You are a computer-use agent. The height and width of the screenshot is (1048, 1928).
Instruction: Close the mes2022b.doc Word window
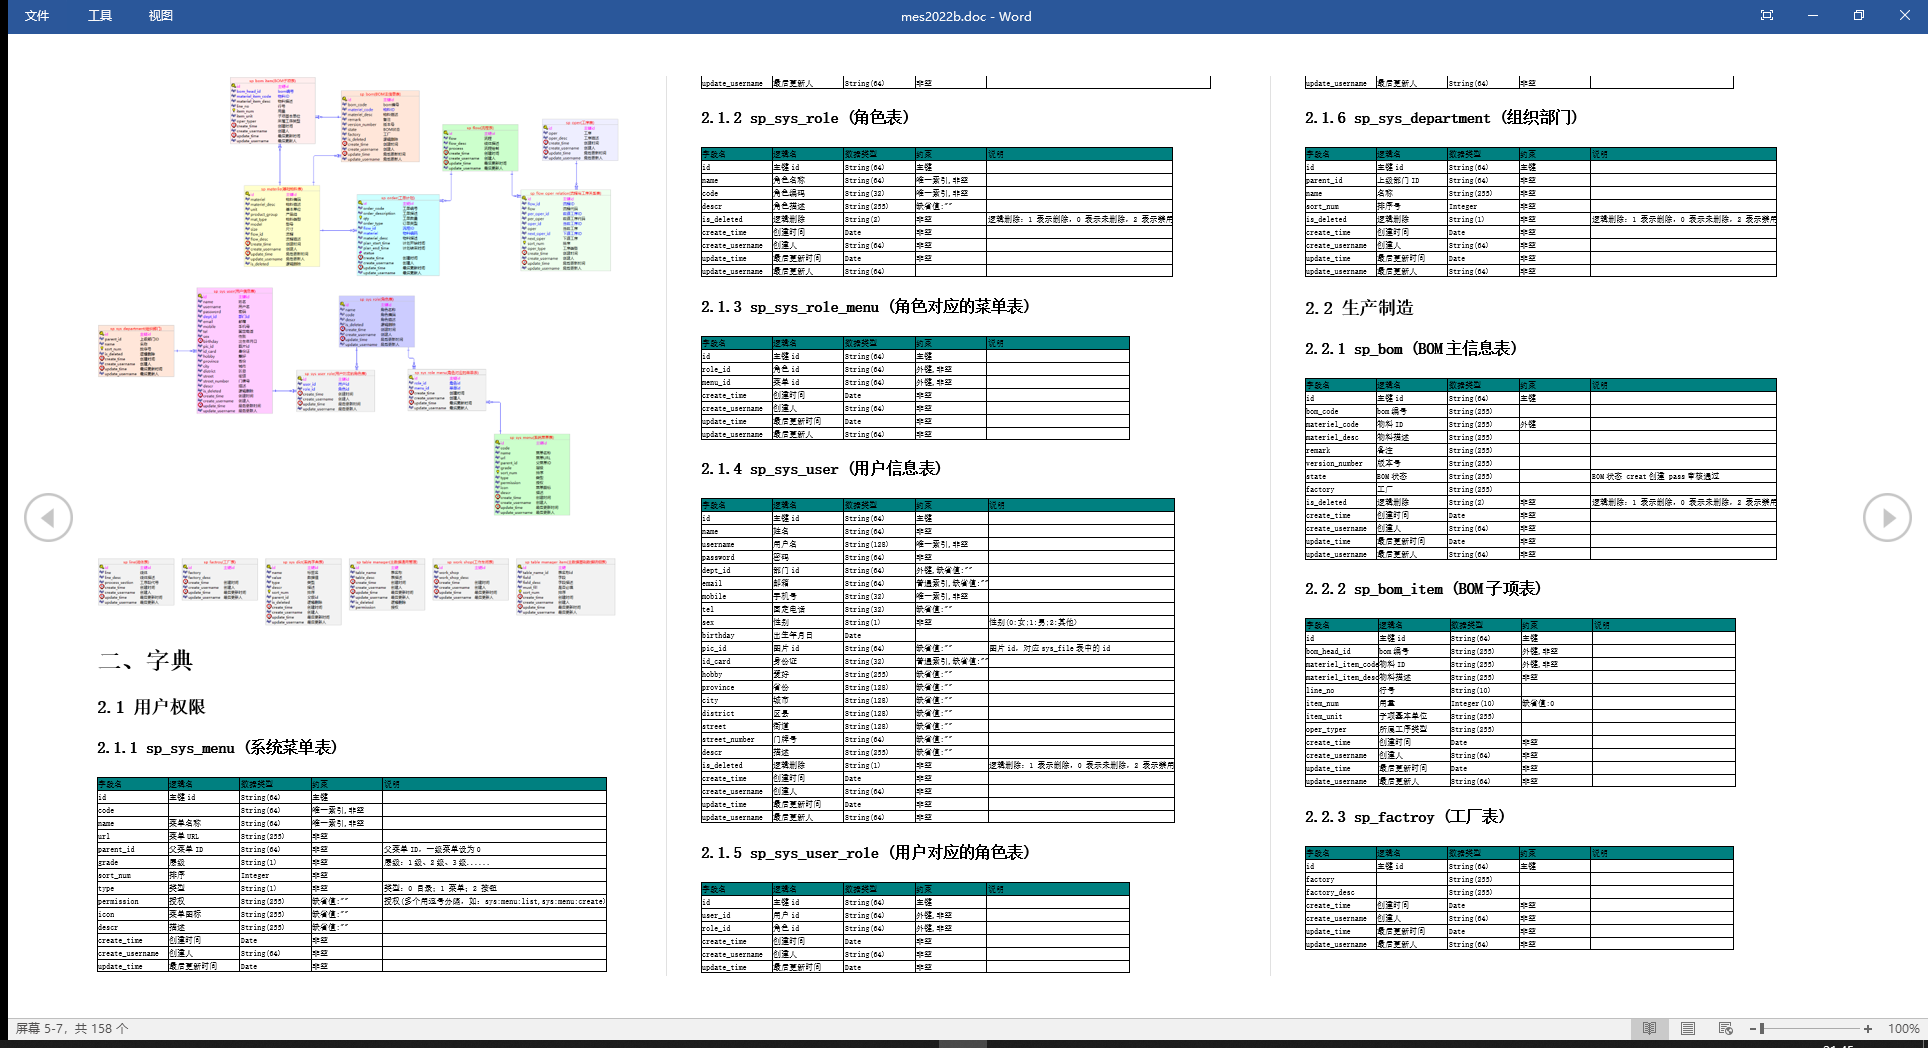click(x=1904, y=16)
